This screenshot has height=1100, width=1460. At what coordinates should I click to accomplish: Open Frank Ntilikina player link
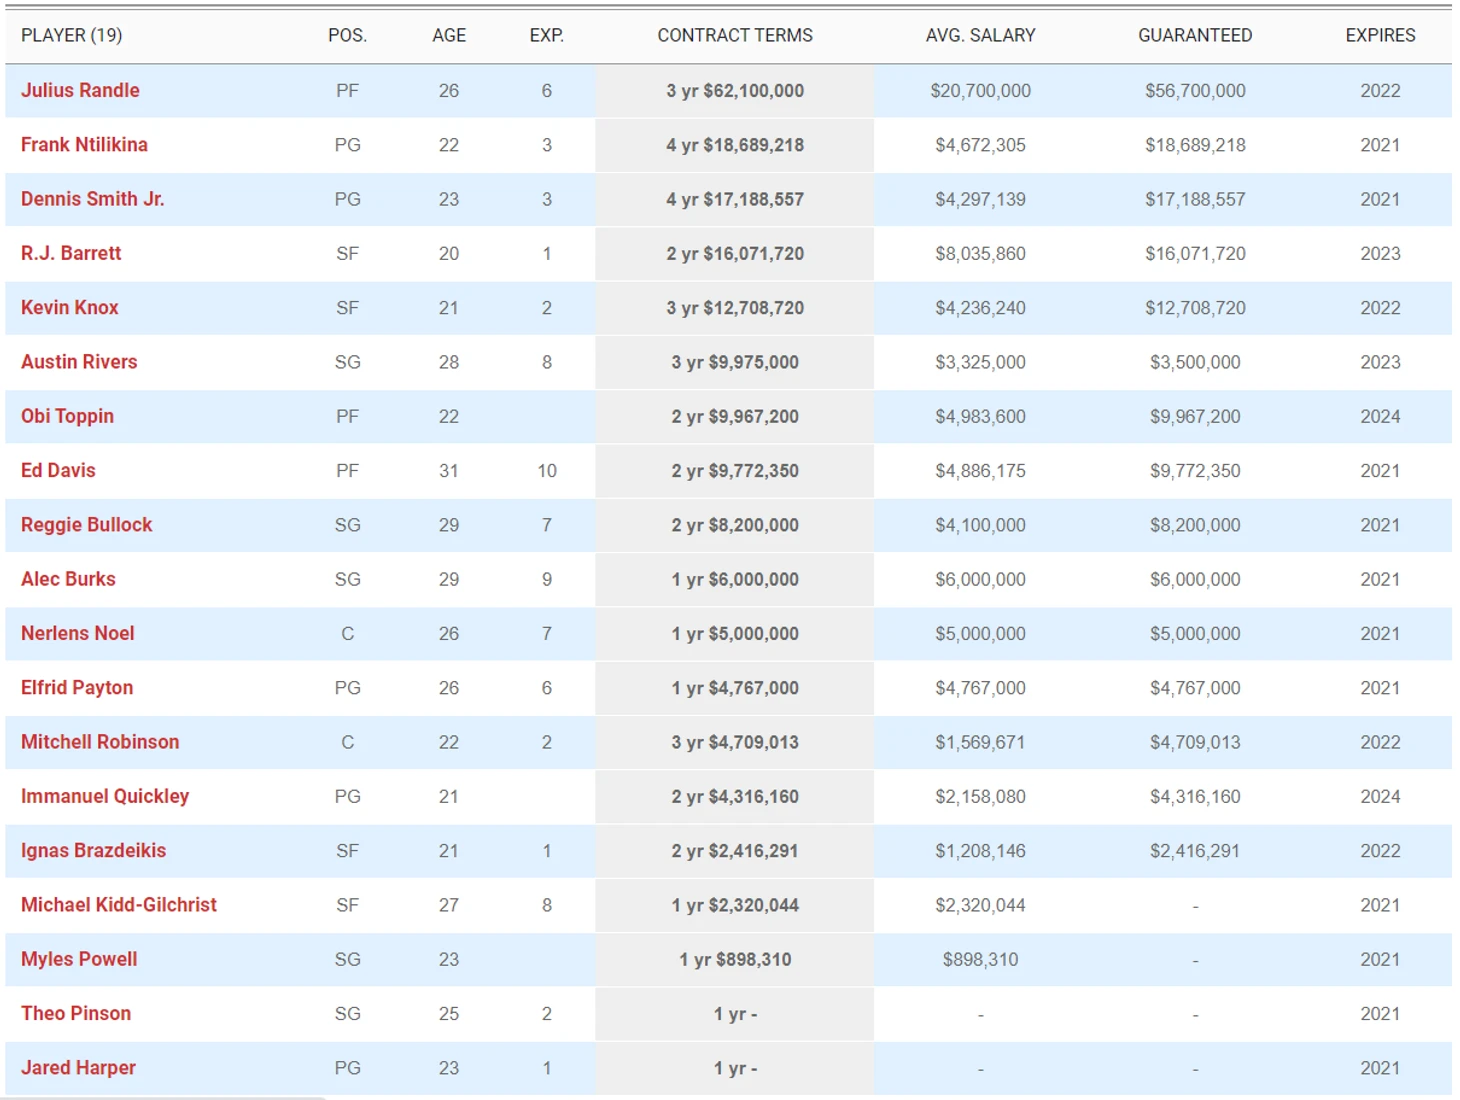84,144
